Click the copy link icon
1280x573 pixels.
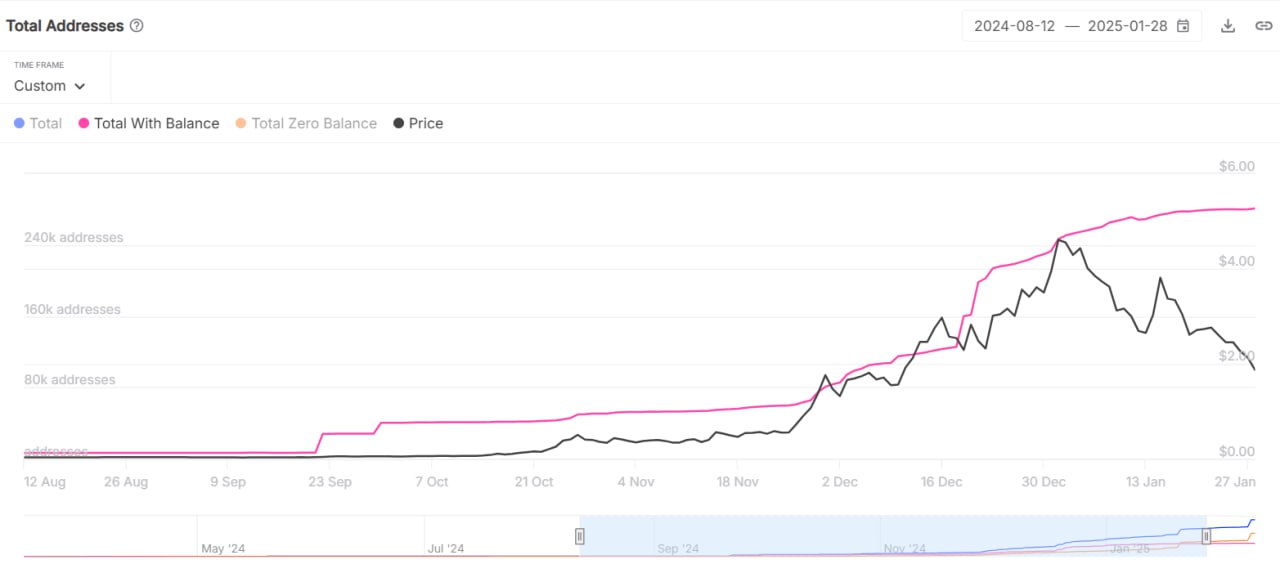click(1263, 26)
